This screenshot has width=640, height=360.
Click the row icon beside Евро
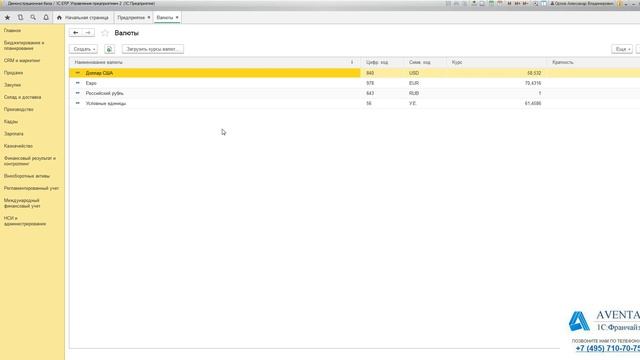tap(78, 83)
